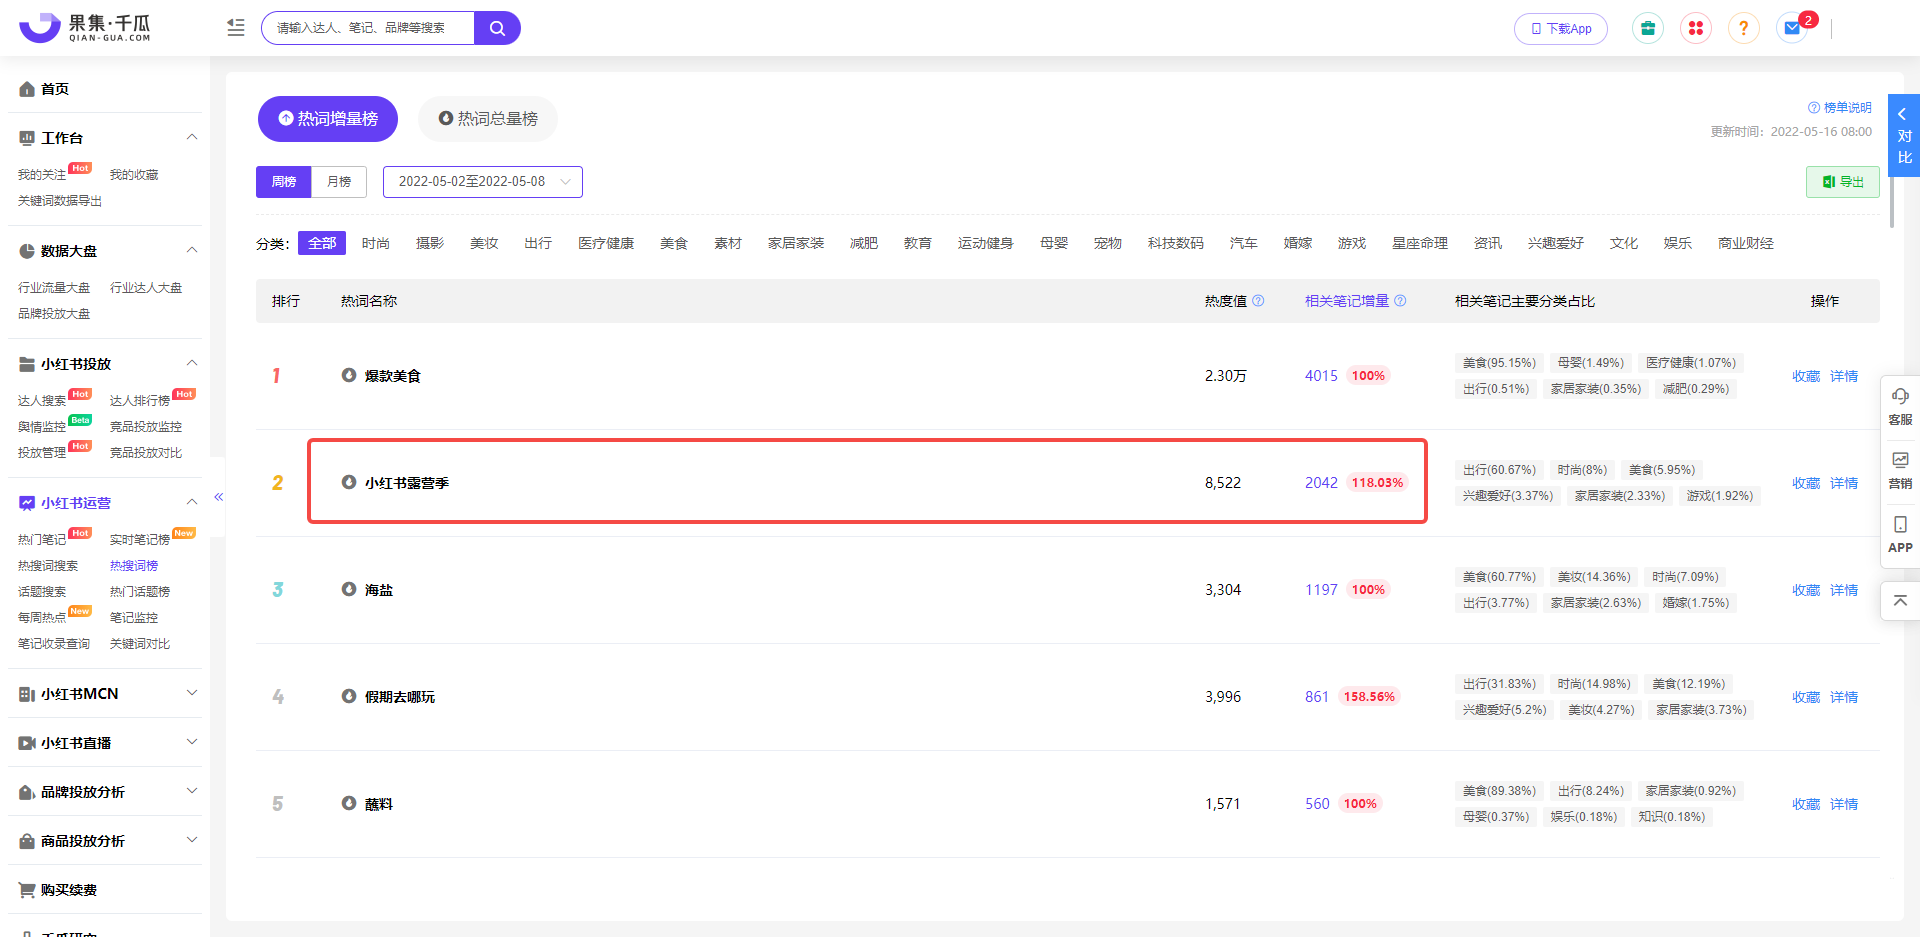Screen dimensions: 1920x937
Task: Toggle the sidebar menu collapse icon
Action: tap(236, 28)
